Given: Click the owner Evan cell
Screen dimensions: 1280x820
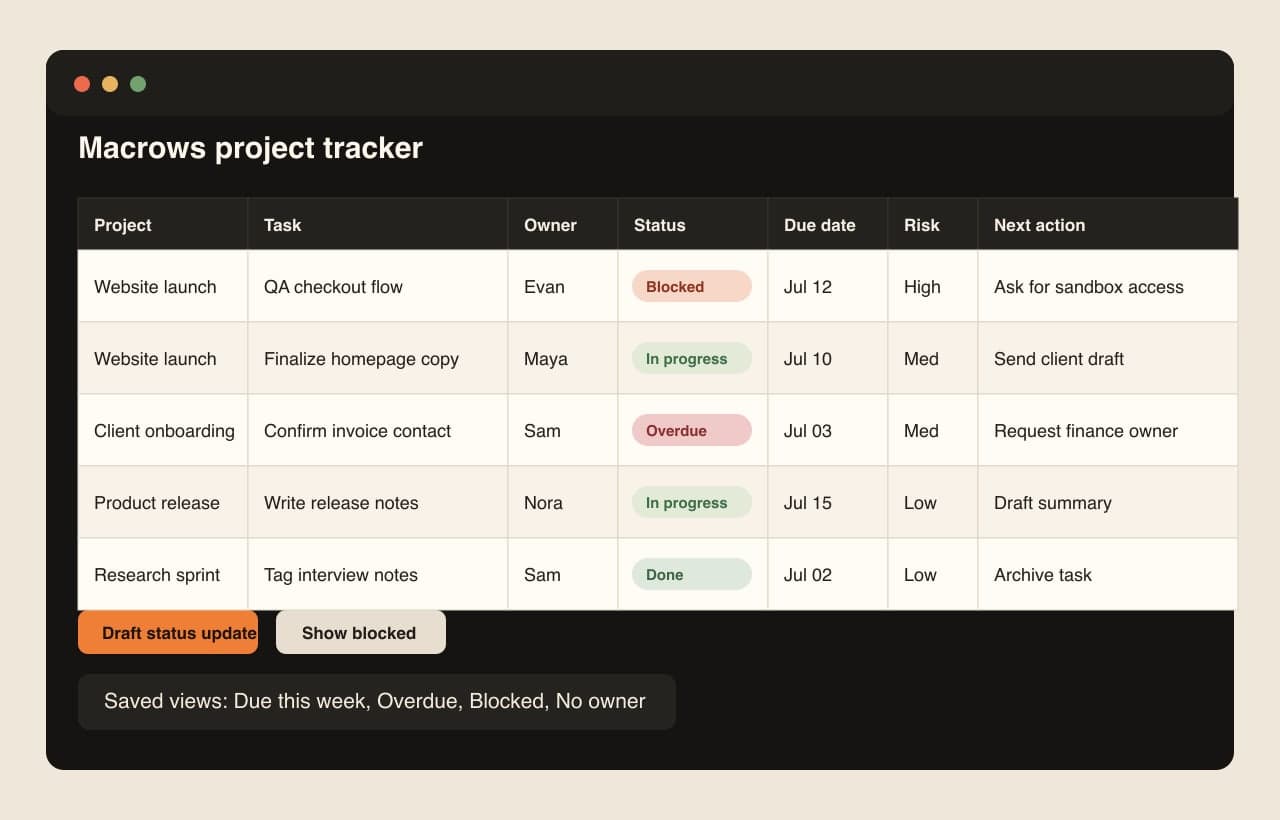Looking at the screenshot, I should [x=563, y=286].
